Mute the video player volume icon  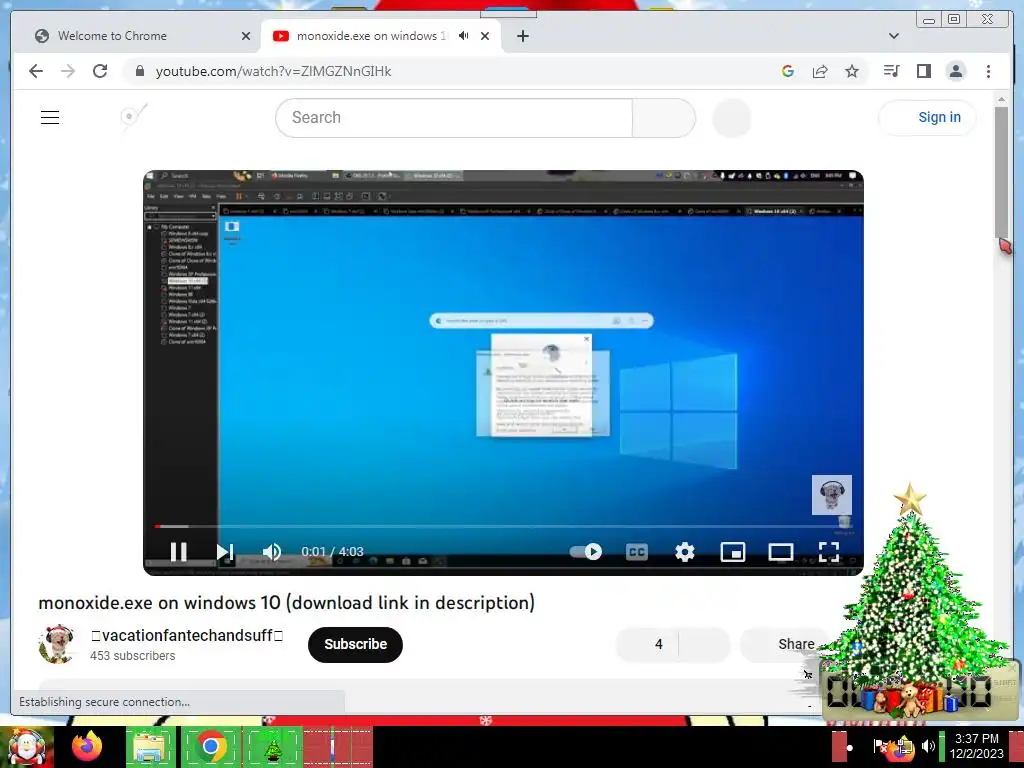[x=272, y=552]
